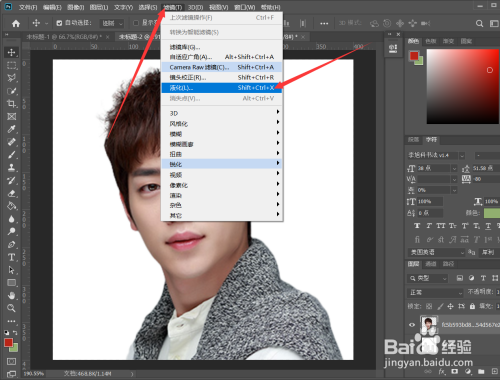The image size is (500, 380).
Task: Select the Clone Stamp tool
Action: (11, 167)
